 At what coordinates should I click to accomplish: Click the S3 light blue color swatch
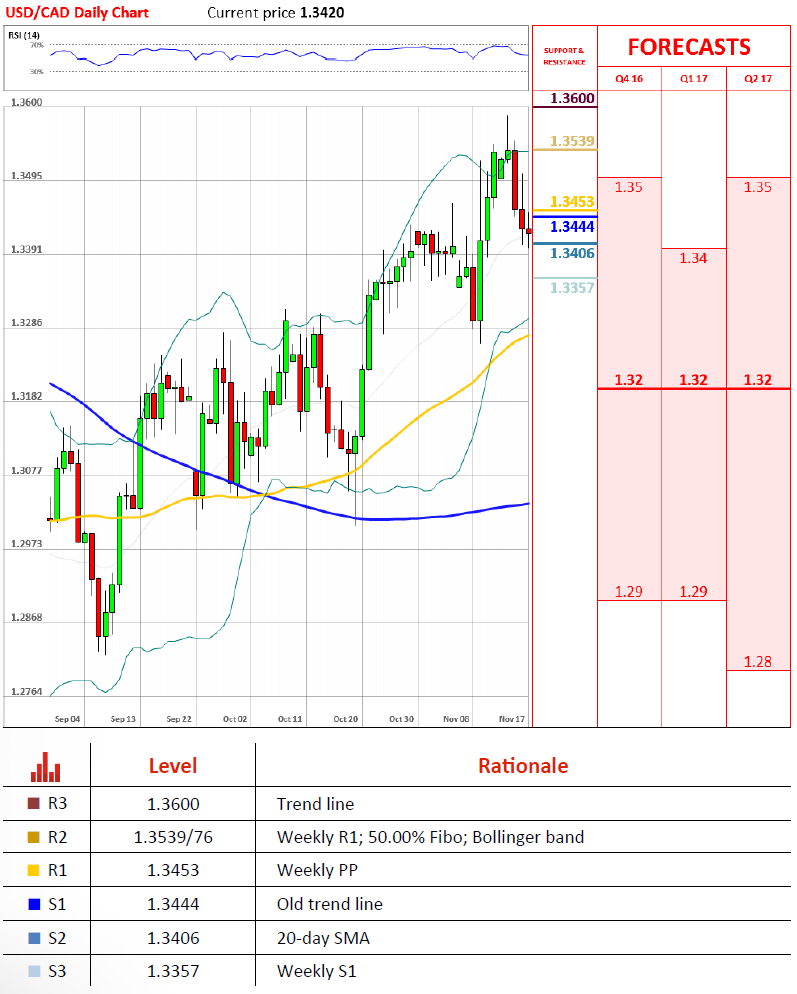(34, 971)
